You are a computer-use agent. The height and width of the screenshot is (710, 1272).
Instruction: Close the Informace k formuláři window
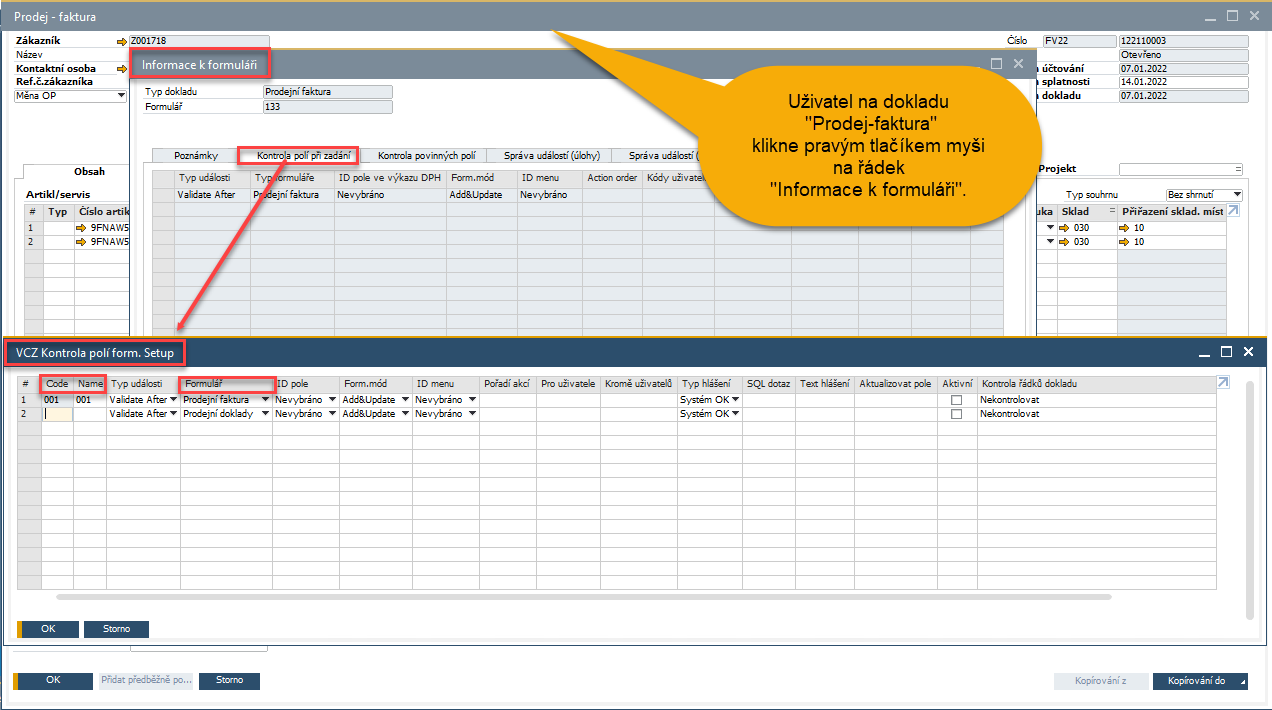[x=1018, y=64]
